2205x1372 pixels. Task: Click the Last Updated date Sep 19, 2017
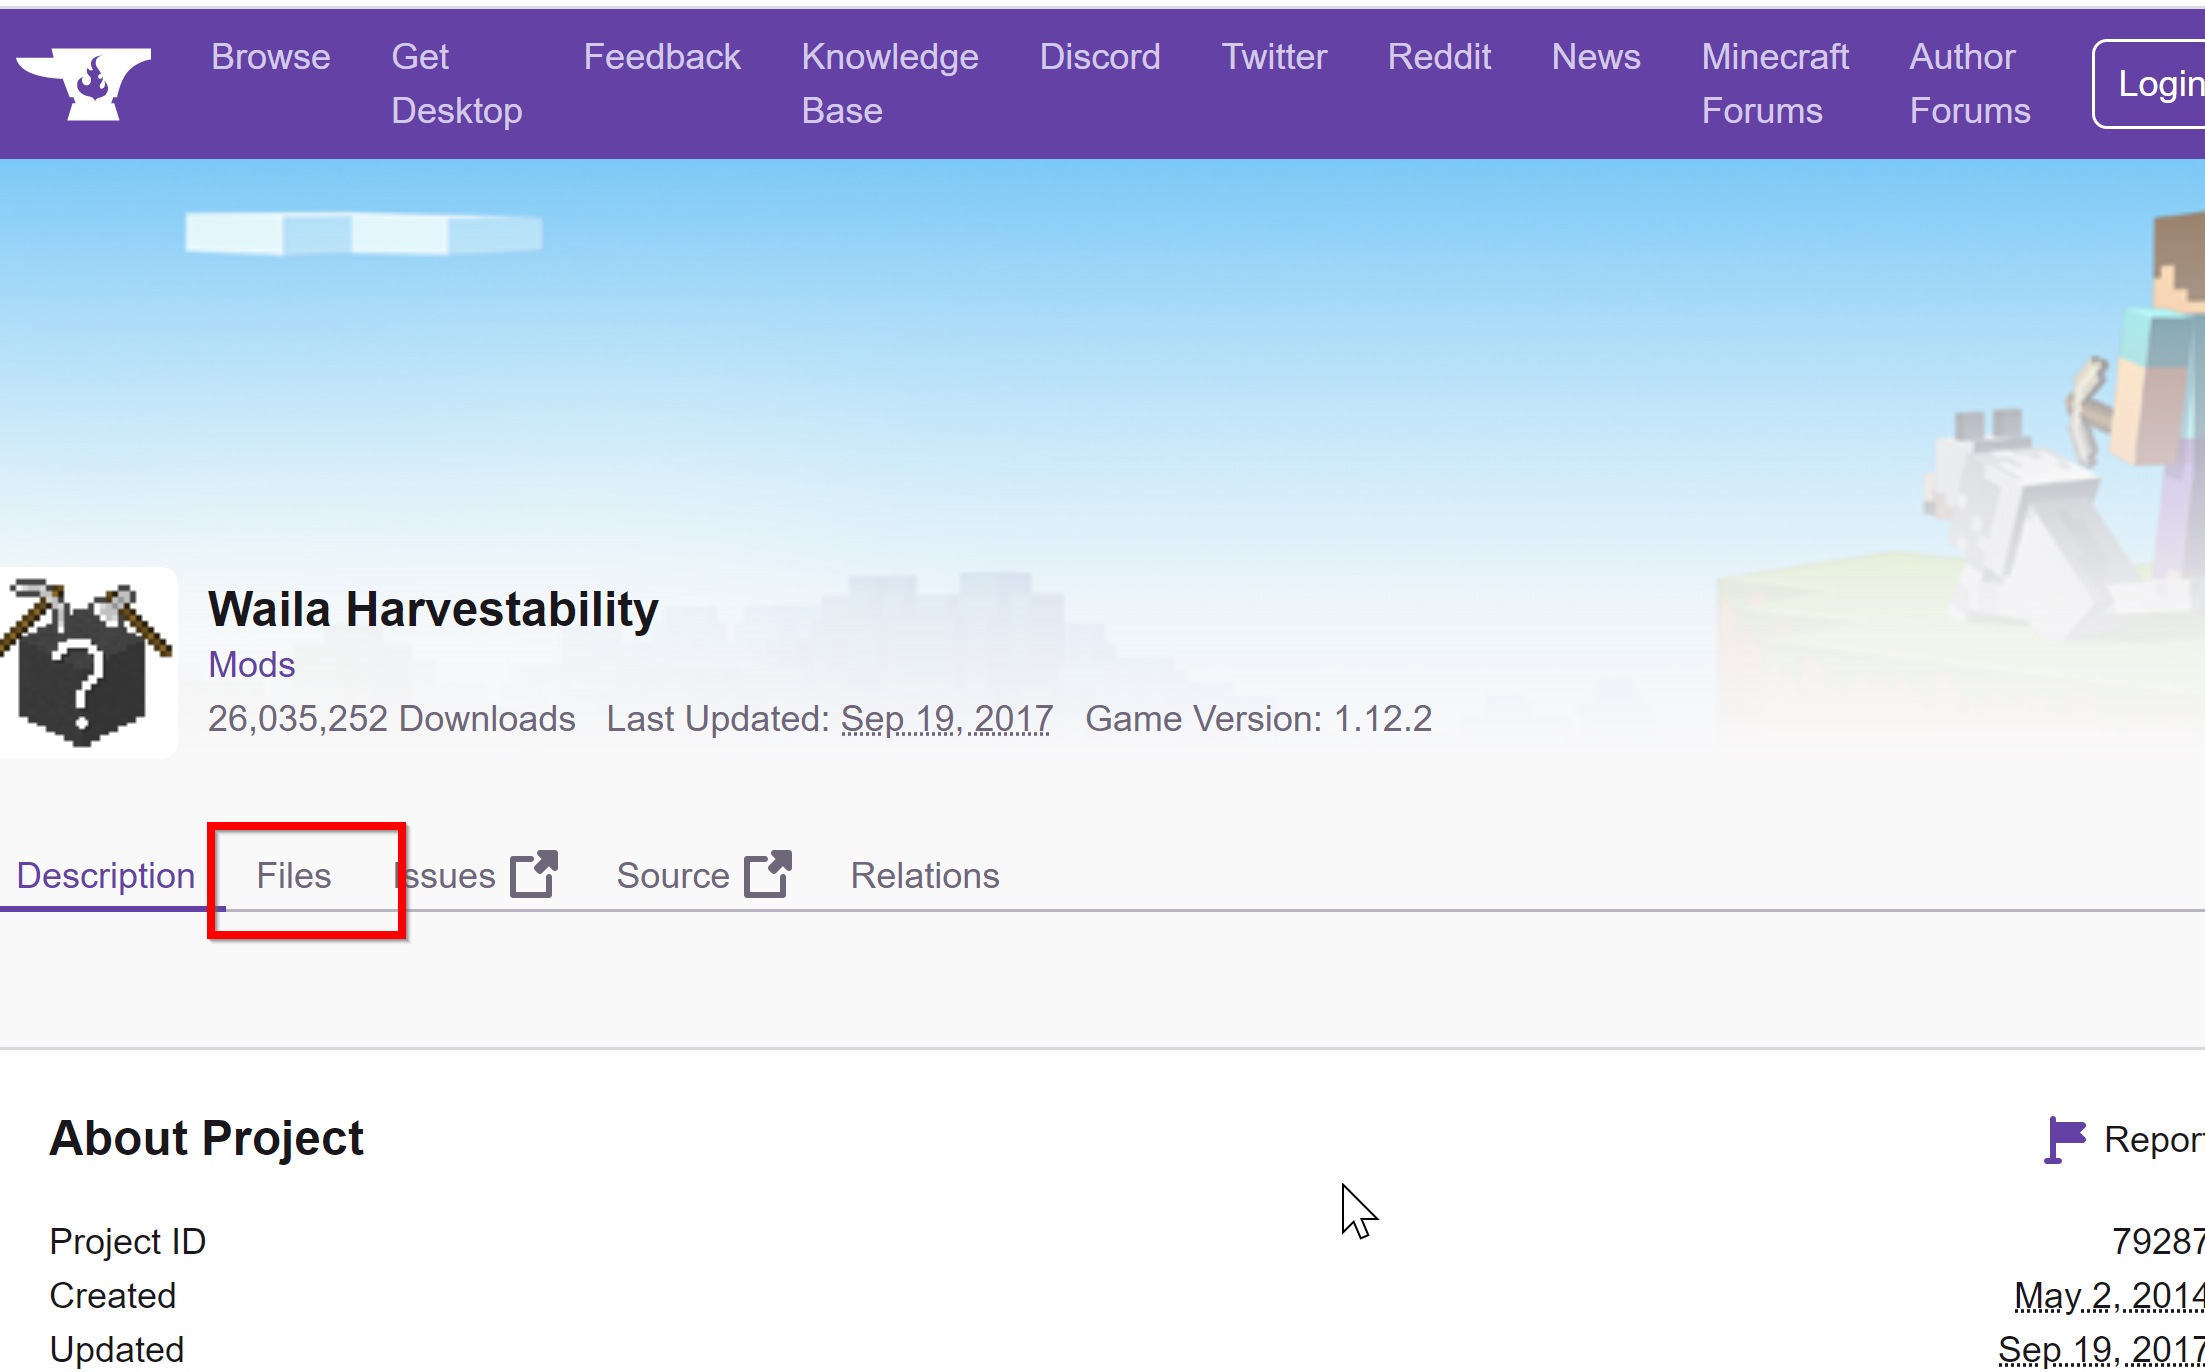tap(947, 719)
